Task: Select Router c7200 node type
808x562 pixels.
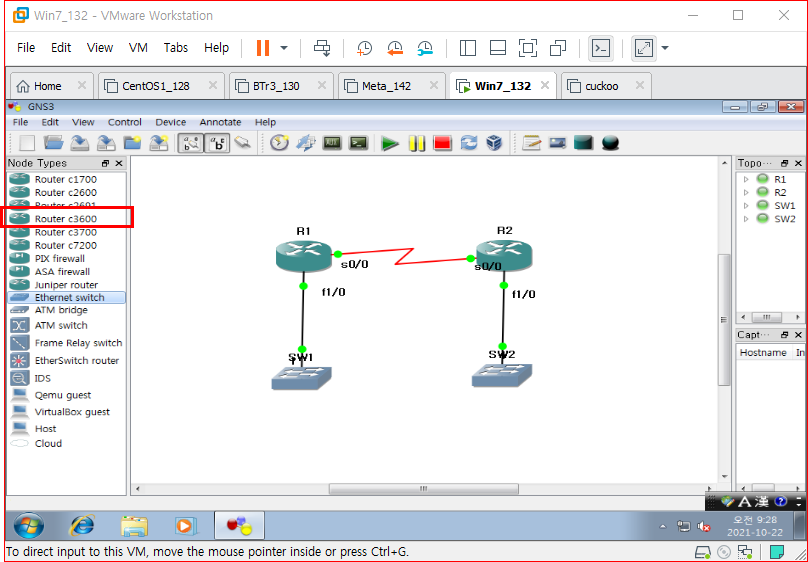Action: pyautogui.click(x=67, y=245)
